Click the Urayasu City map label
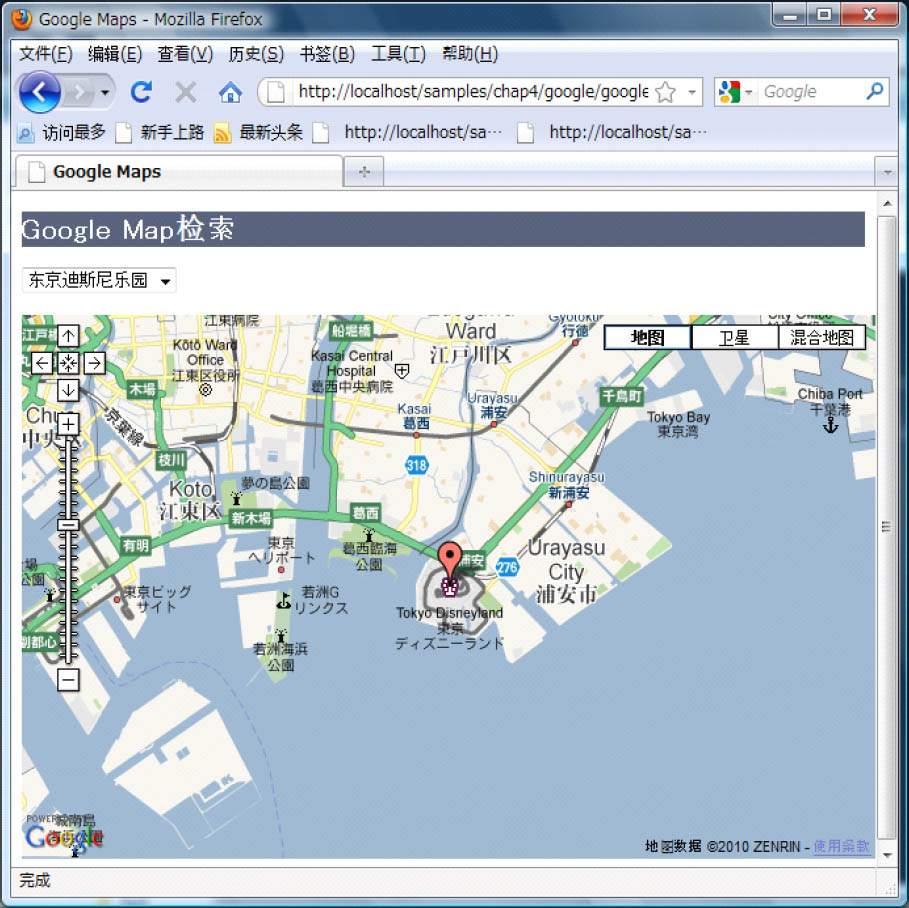Viewport: 909px width, 908px height. click(x=566, y=572)
